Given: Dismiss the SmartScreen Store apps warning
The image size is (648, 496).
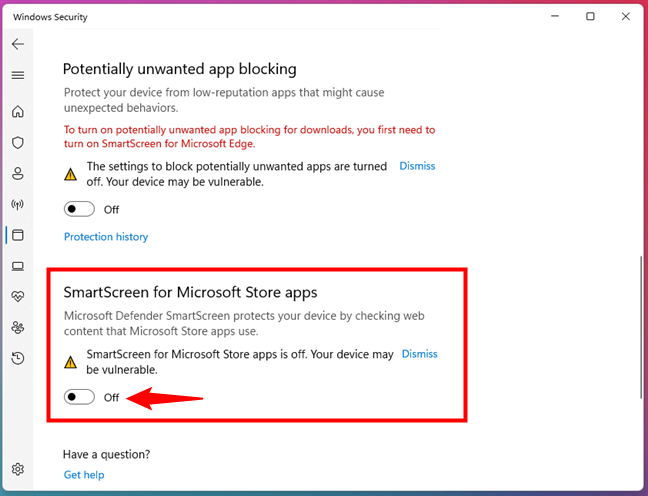Looking at the screenshot, I should pyautogui.click(x=419, y=354).
